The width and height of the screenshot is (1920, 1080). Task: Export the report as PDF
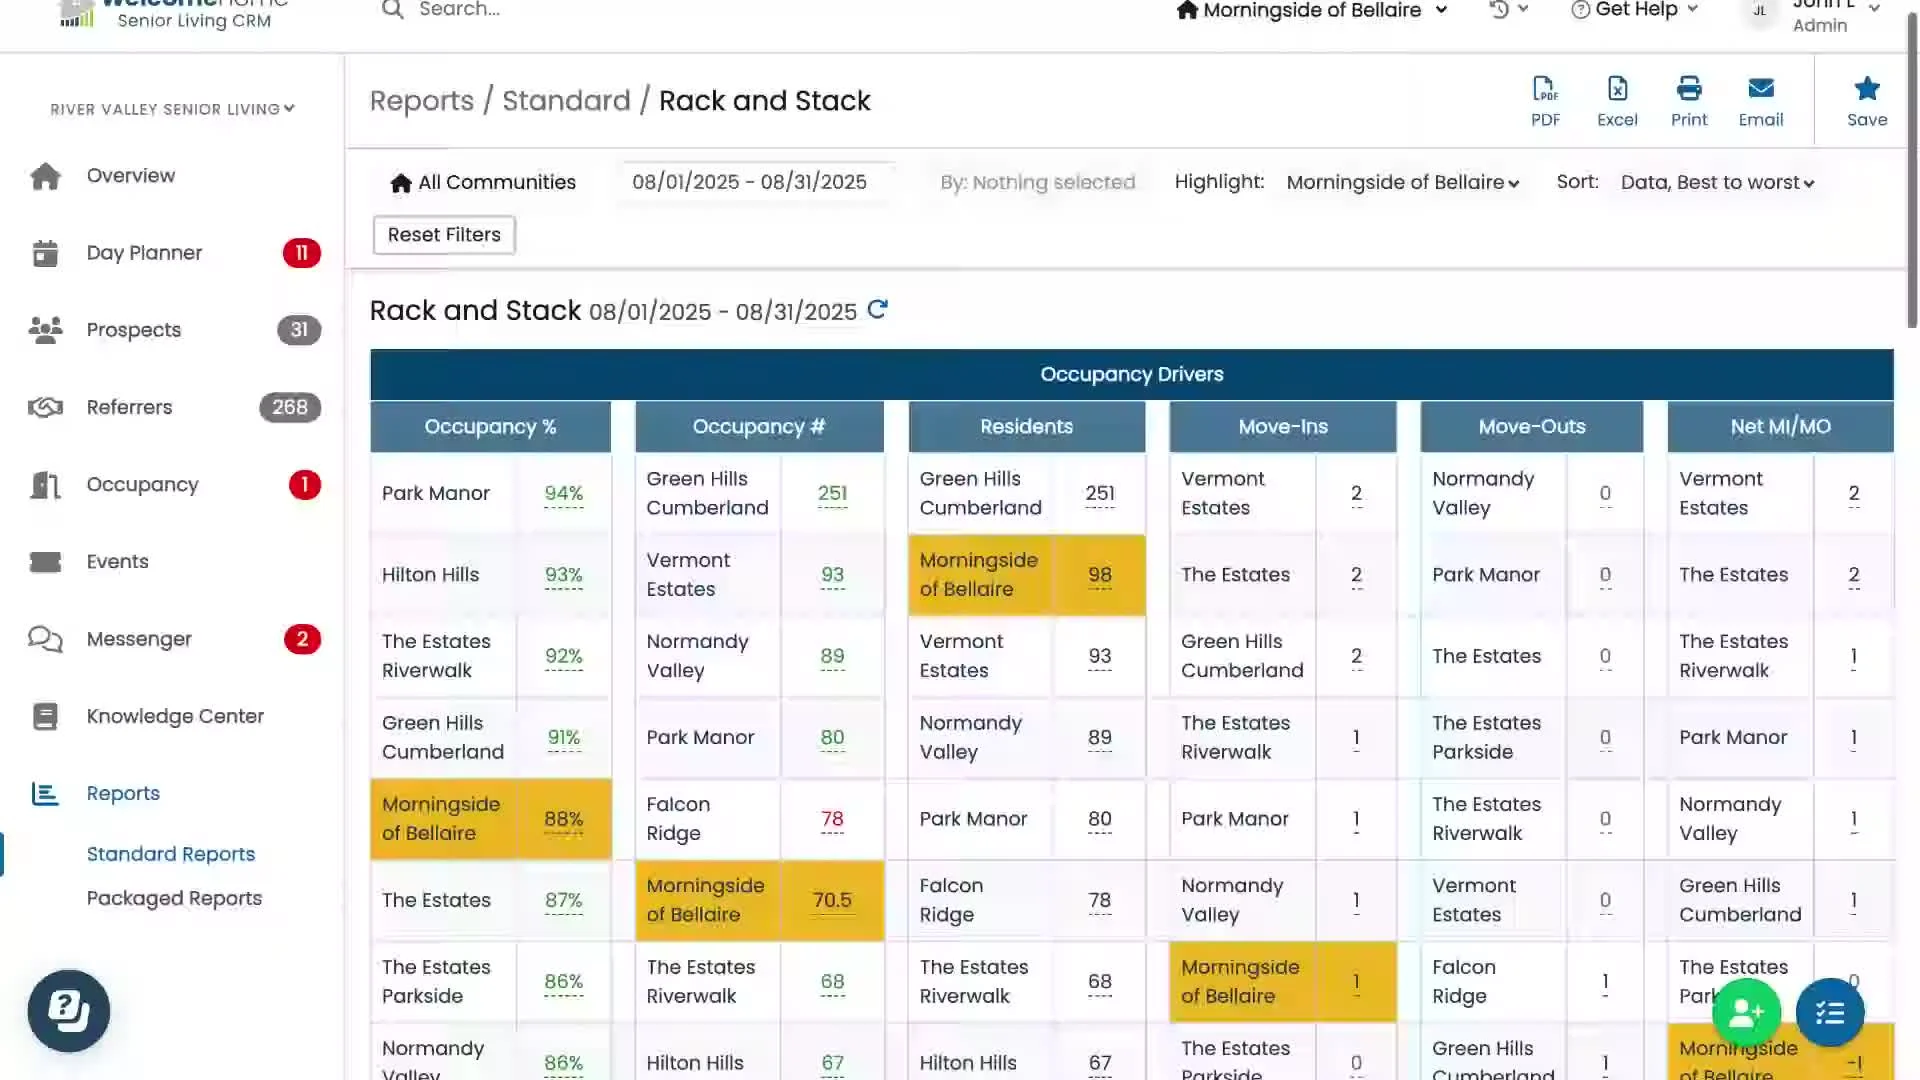coord(1545,101)
